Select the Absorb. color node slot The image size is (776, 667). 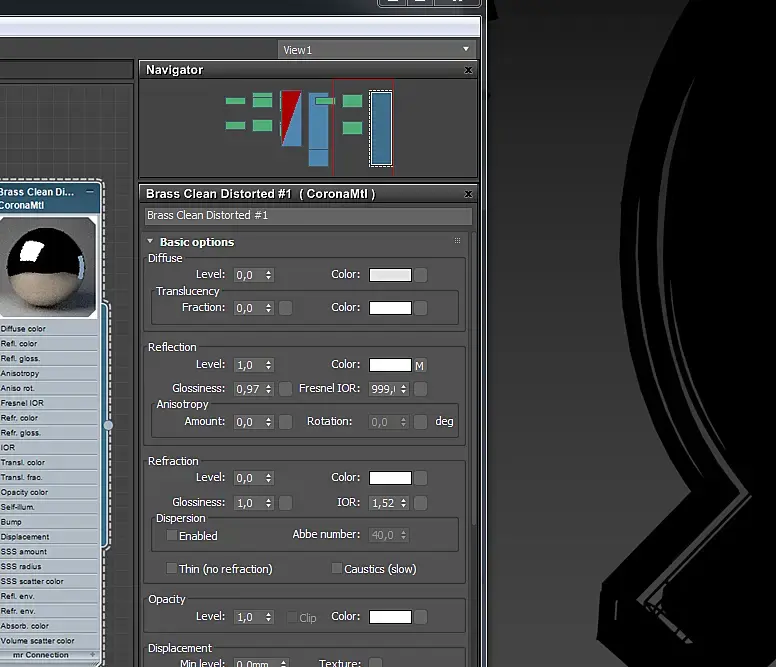pos(48,625)
